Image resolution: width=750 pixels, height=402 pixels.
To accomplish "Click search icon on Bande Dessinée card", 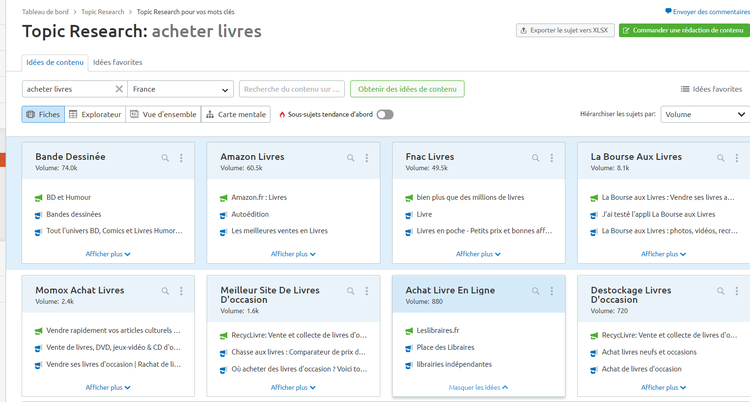I will point(165,157).
